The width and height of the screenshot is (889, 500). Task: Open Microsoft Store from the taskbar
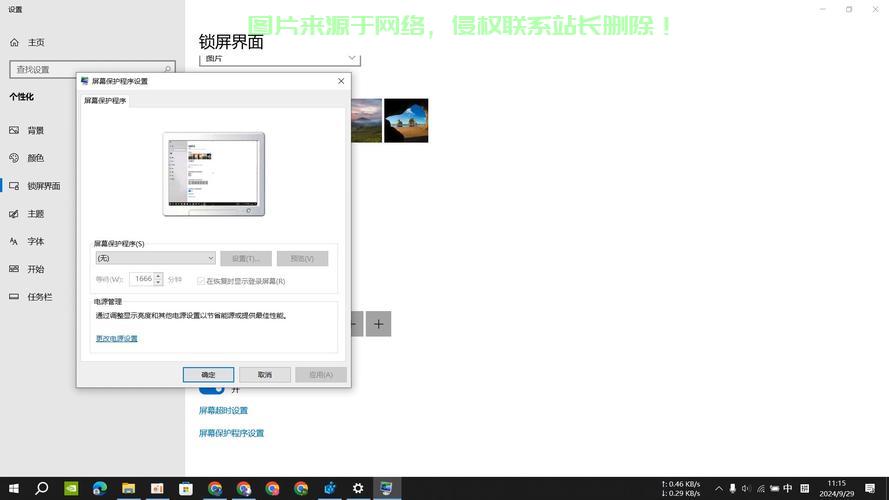186,488
